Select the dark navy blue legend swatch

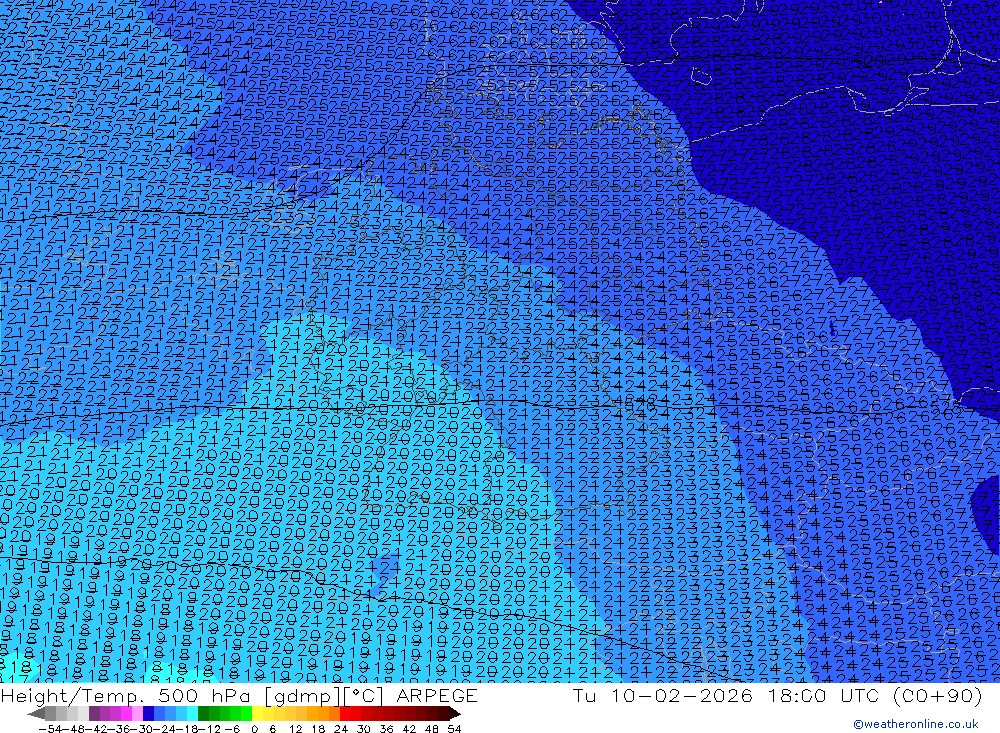click(148, 713)
